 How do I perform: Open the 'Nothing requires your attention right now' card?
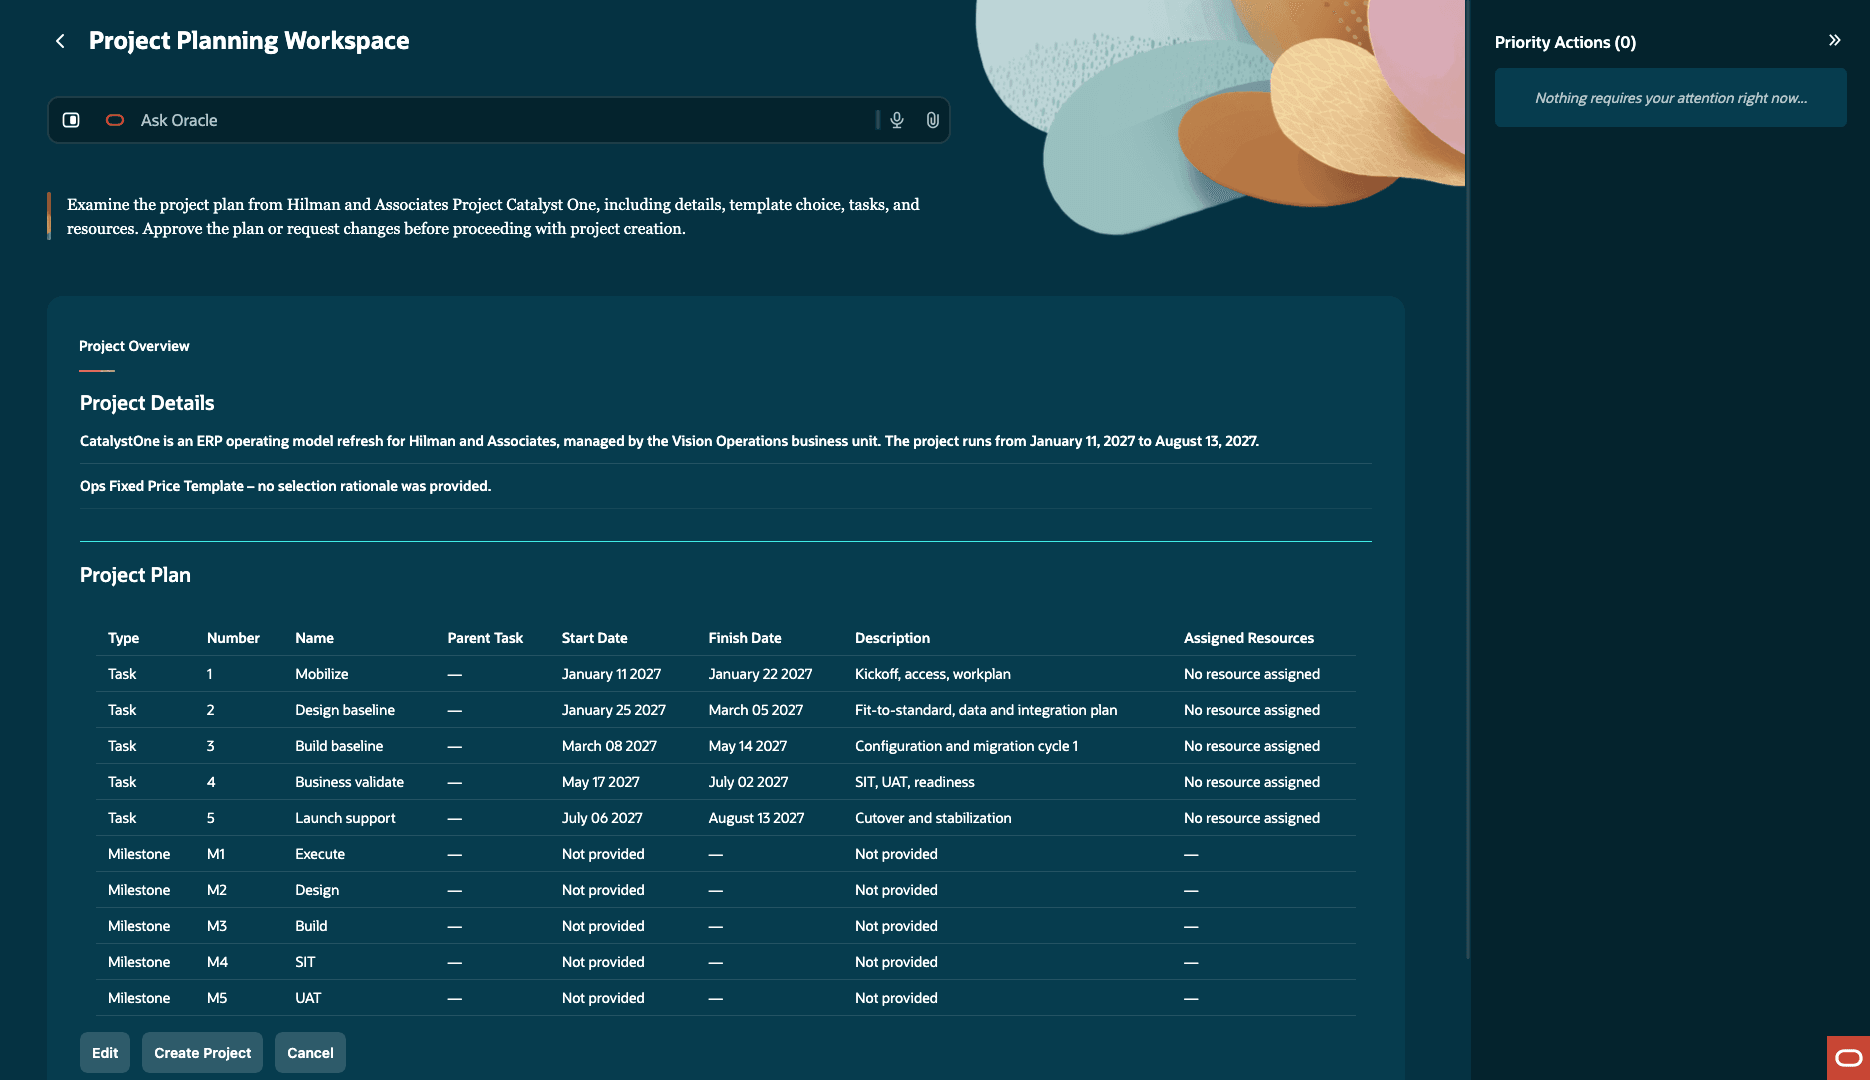[1670, 98]
